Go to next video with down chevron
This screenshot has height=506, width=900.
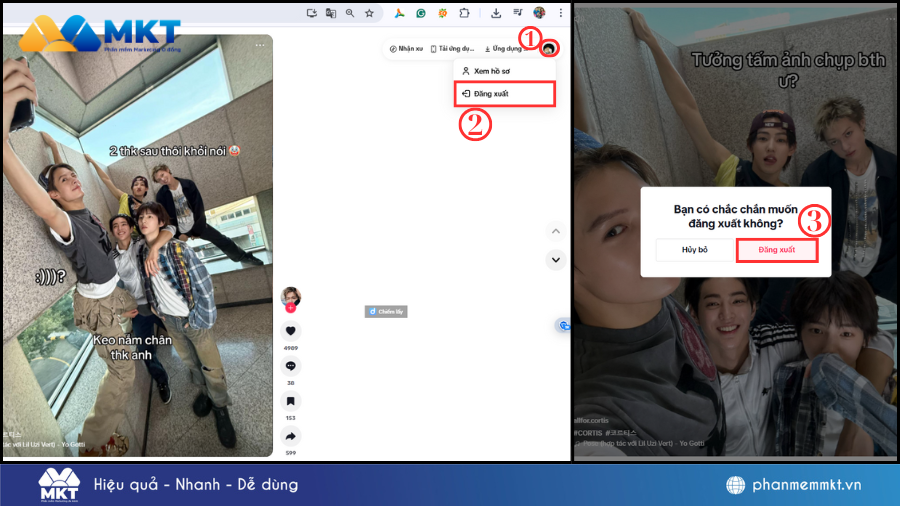click(556, 259)
